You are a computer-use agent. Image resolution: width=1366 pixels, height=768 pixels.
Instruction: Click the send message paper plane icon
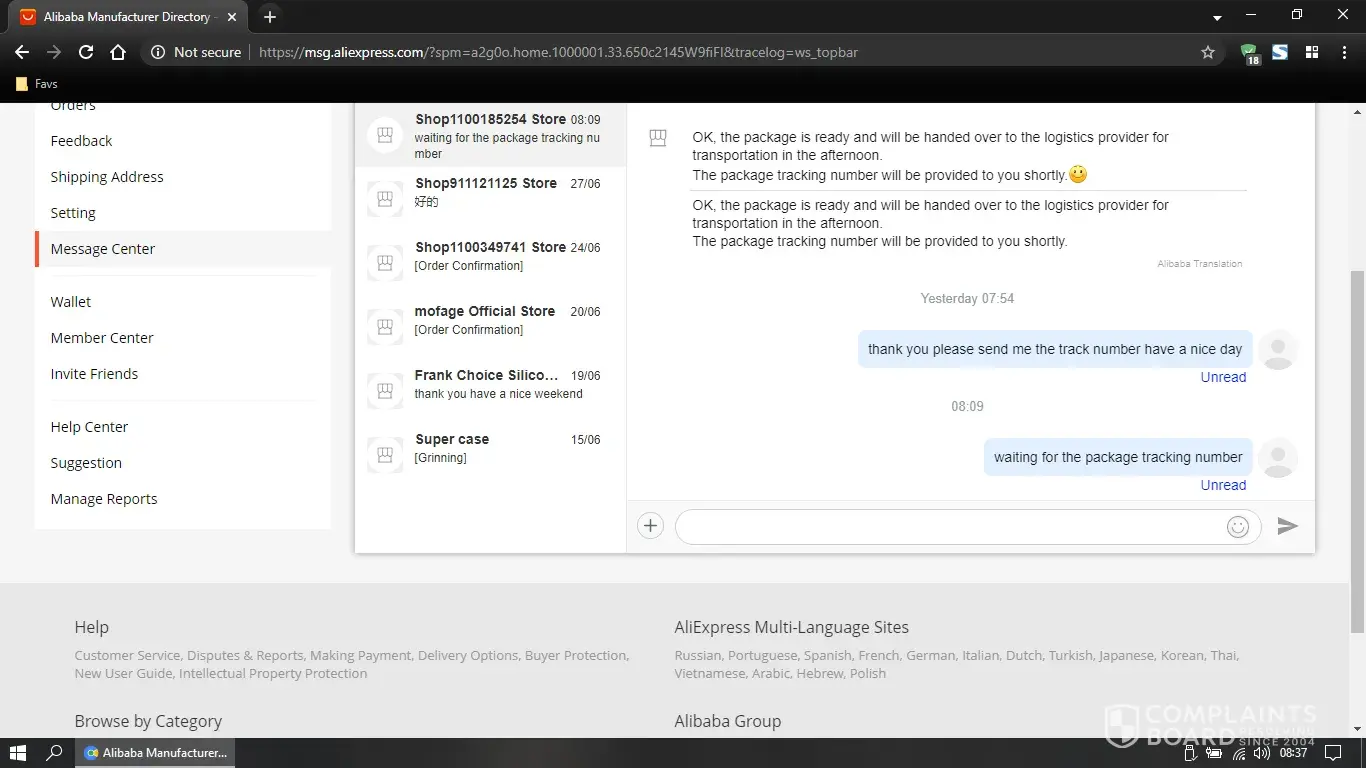pyautogui.click(x=1287, y=526)
